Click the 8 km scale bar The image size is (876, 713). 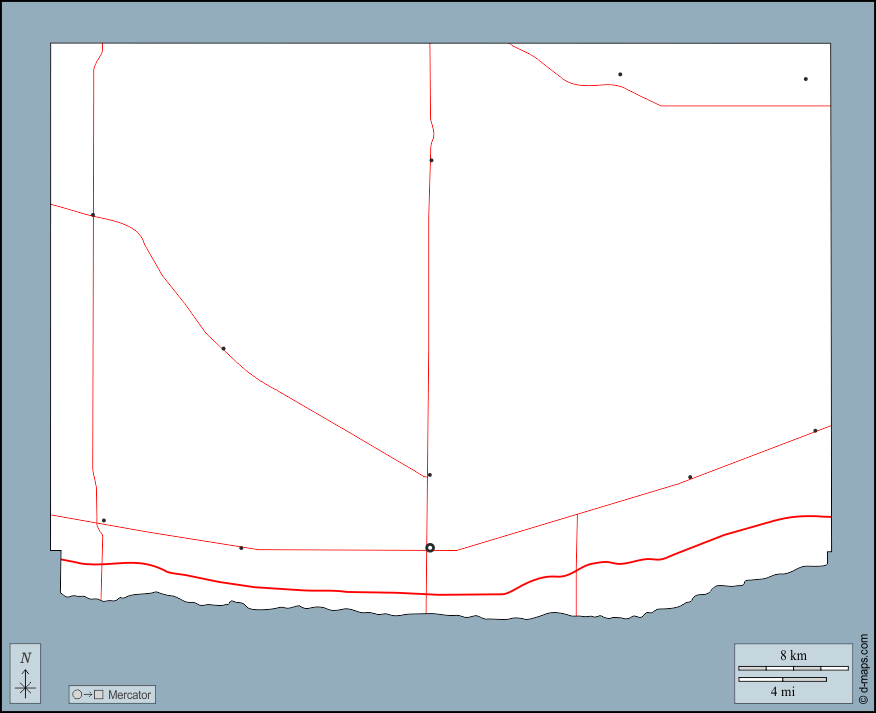(792, 667)
